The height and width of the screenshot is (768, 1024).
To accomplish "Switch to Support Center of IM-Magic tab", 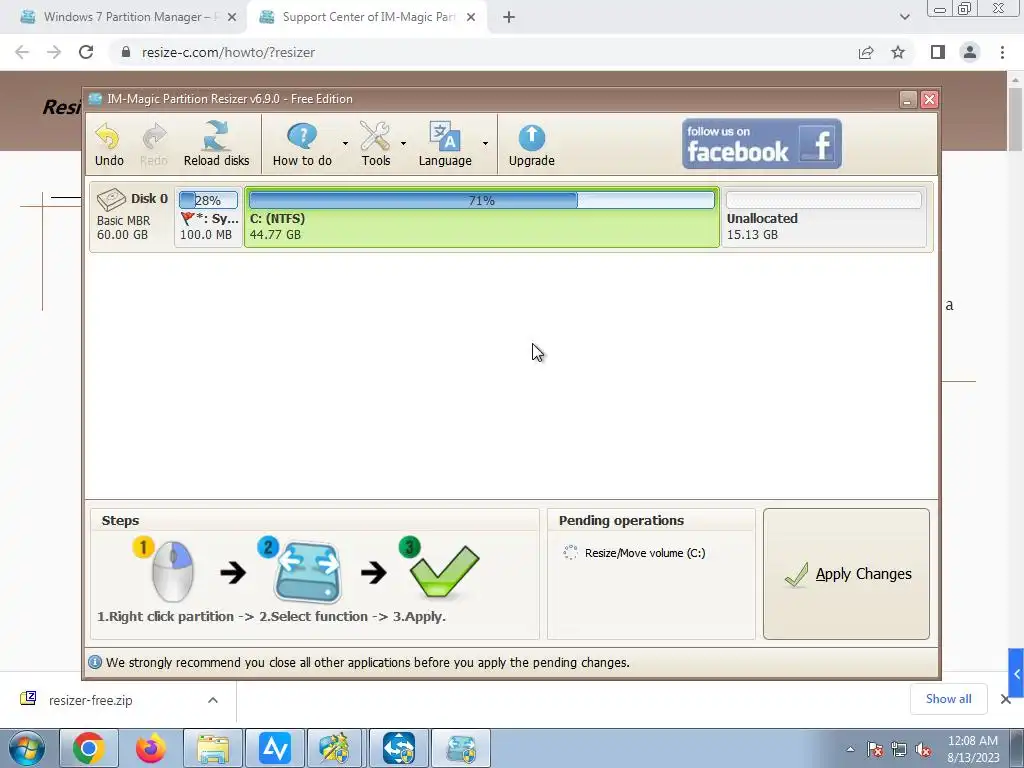I will (367, 17).
